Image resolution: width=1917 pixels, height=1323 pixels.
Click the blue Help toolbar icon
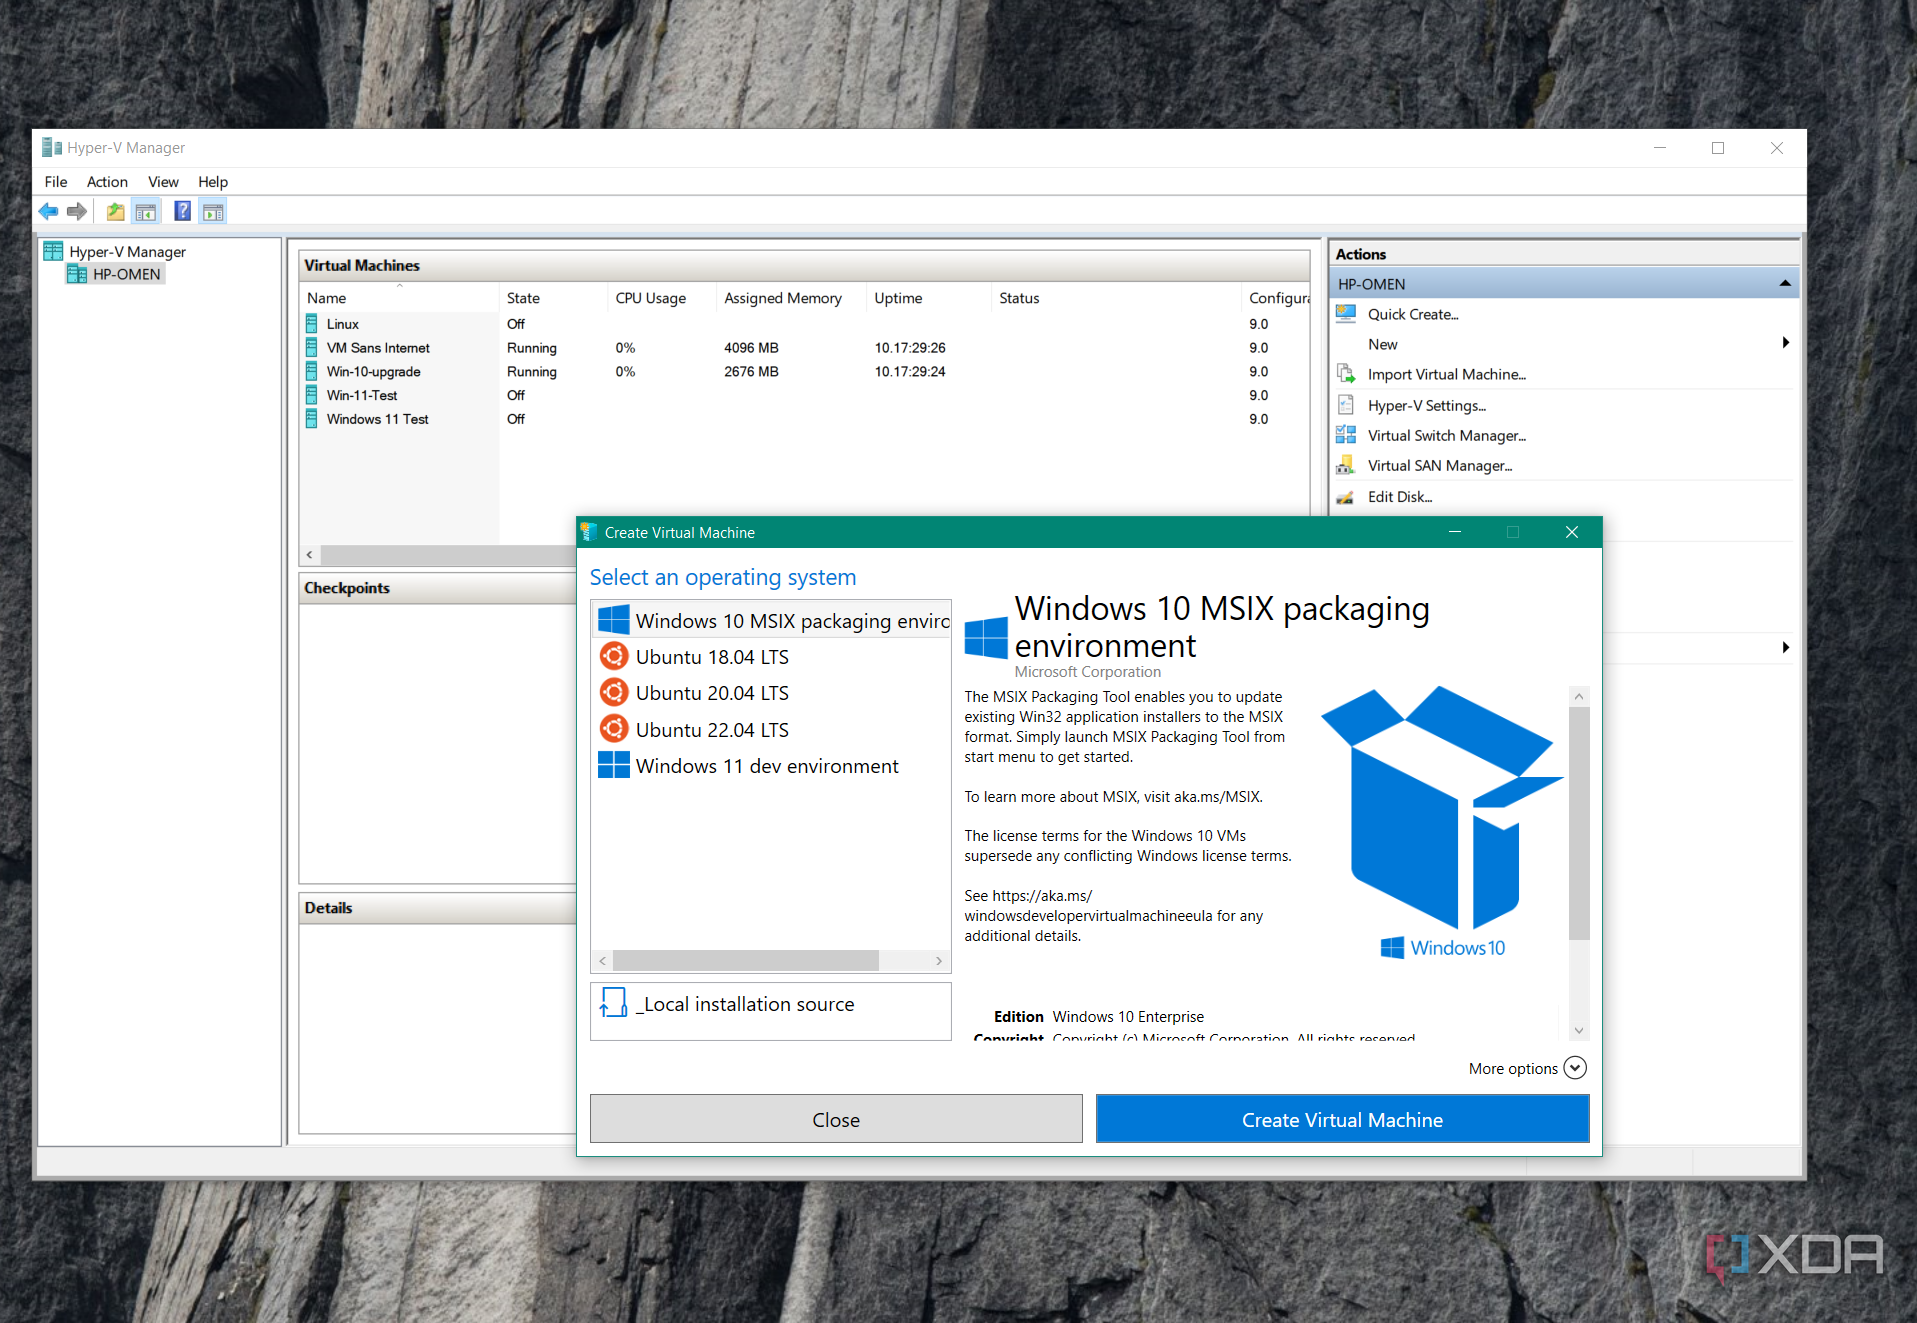pyautogui.click(x=182, y=211)
